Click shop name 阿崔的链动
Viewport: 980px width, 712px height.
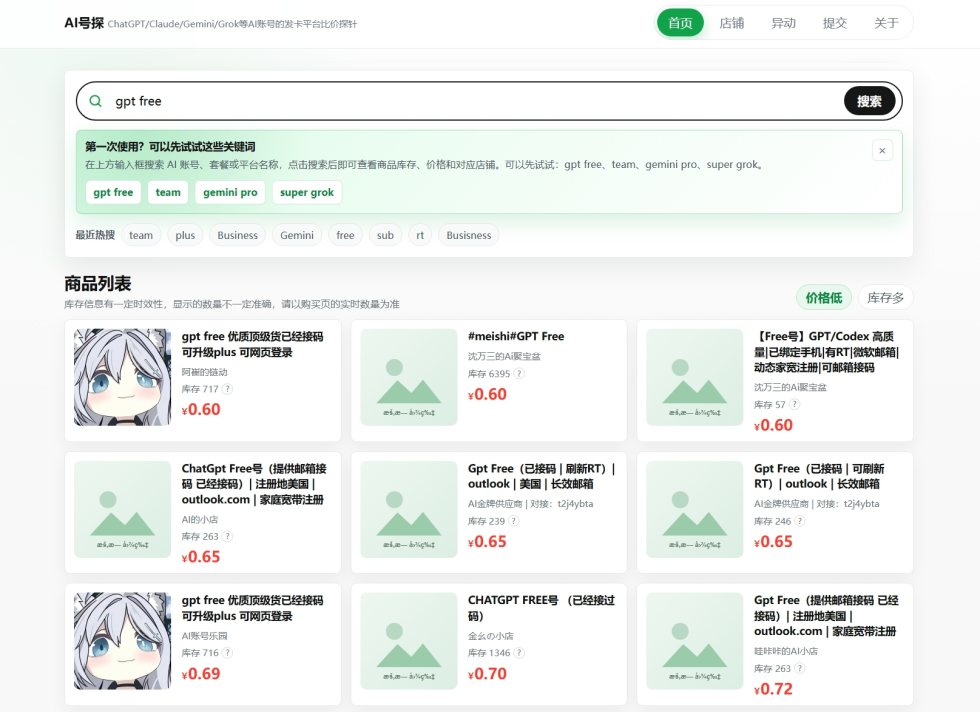(204, 372)
